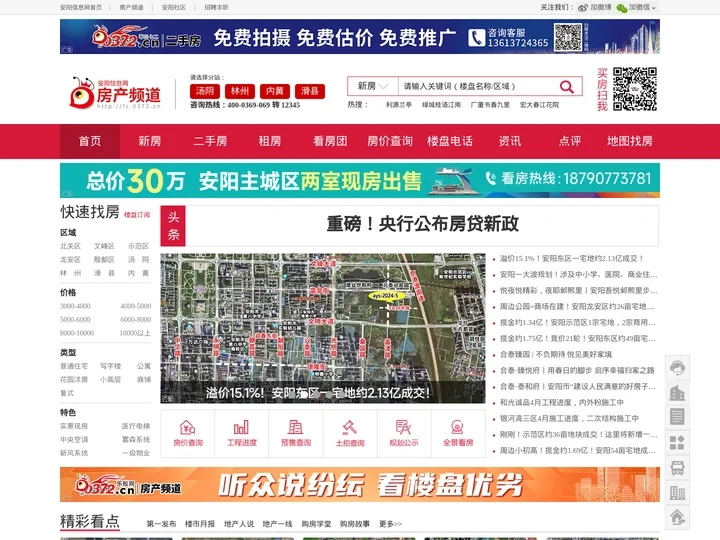This screenshot has height=540, width=720.
Task: Open hot search 利源兰亭
Action: click(x=399, y=105)
